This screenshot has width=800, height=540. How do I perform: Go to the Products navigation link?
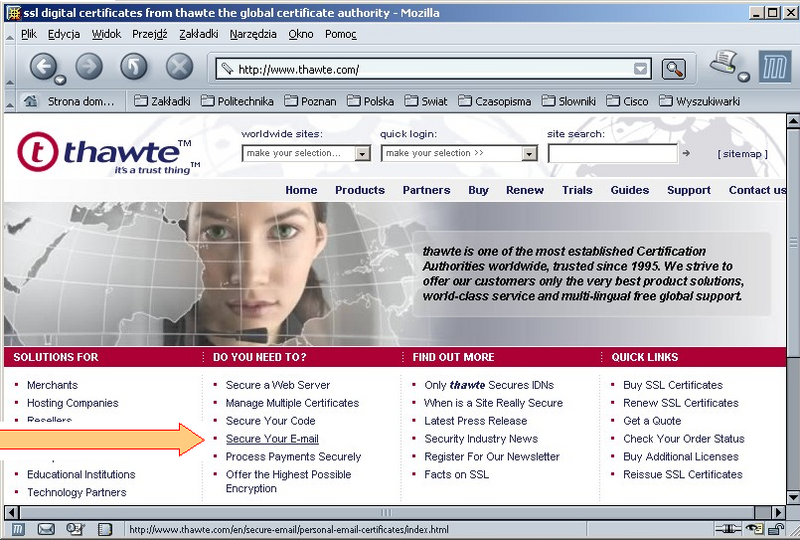click(360, 190)
